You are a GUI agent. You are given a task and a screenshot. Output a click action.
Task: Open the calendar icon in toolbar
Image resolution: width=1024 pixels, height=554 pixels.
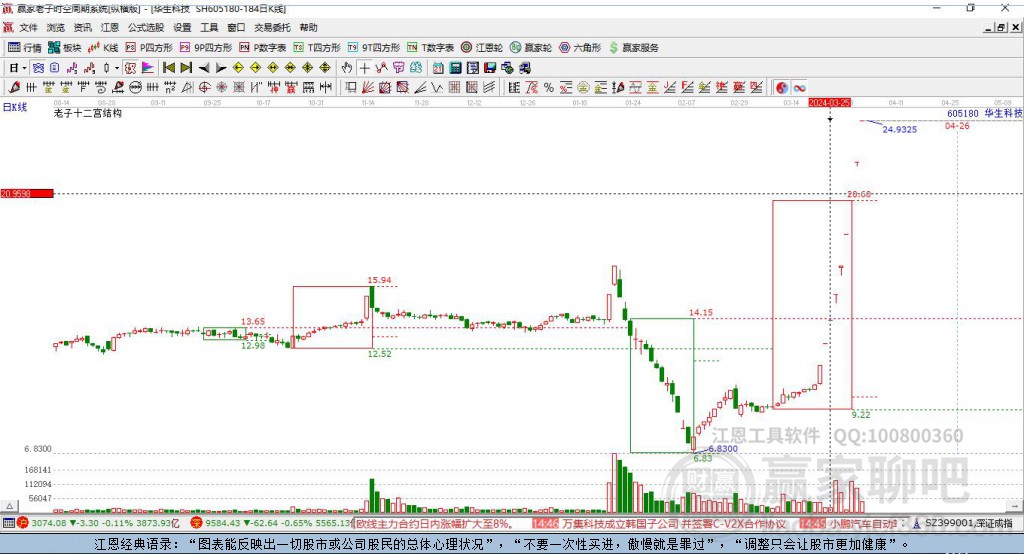click(438, 68)
